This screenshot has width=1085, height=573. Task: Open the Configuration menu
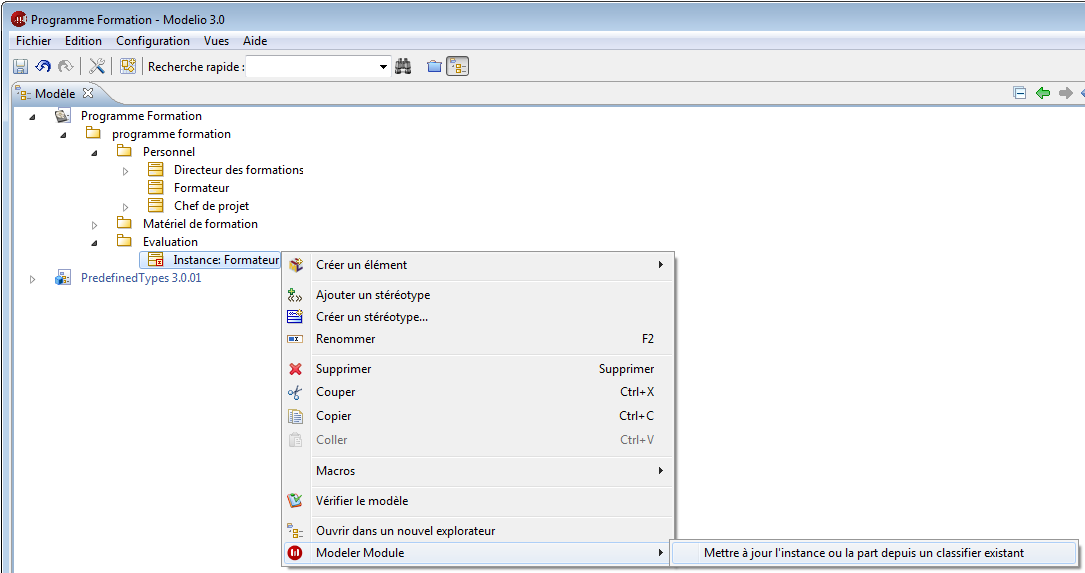click(153, 41)
